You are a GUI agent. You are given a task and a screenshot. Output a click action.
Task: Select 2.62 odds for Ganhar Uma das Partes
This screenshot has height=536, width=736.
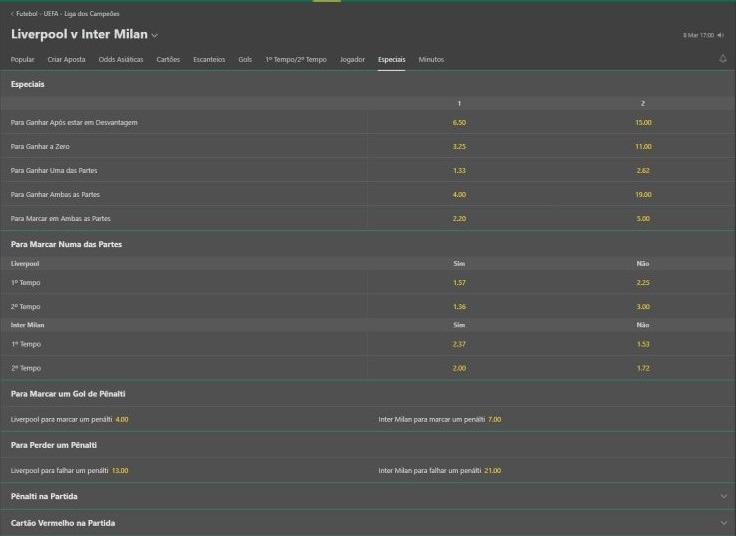pos(643,170)
